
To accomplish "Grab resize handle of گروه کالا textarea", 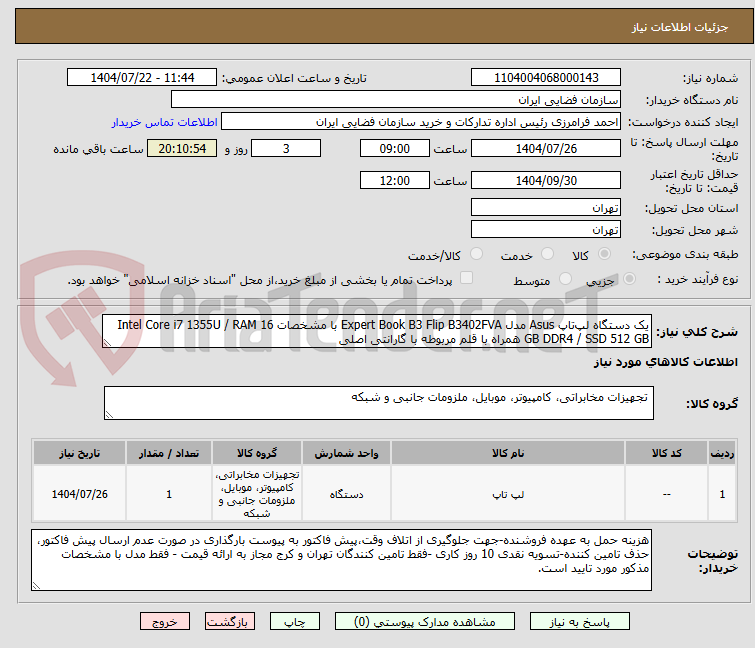I will click(109, 415).
